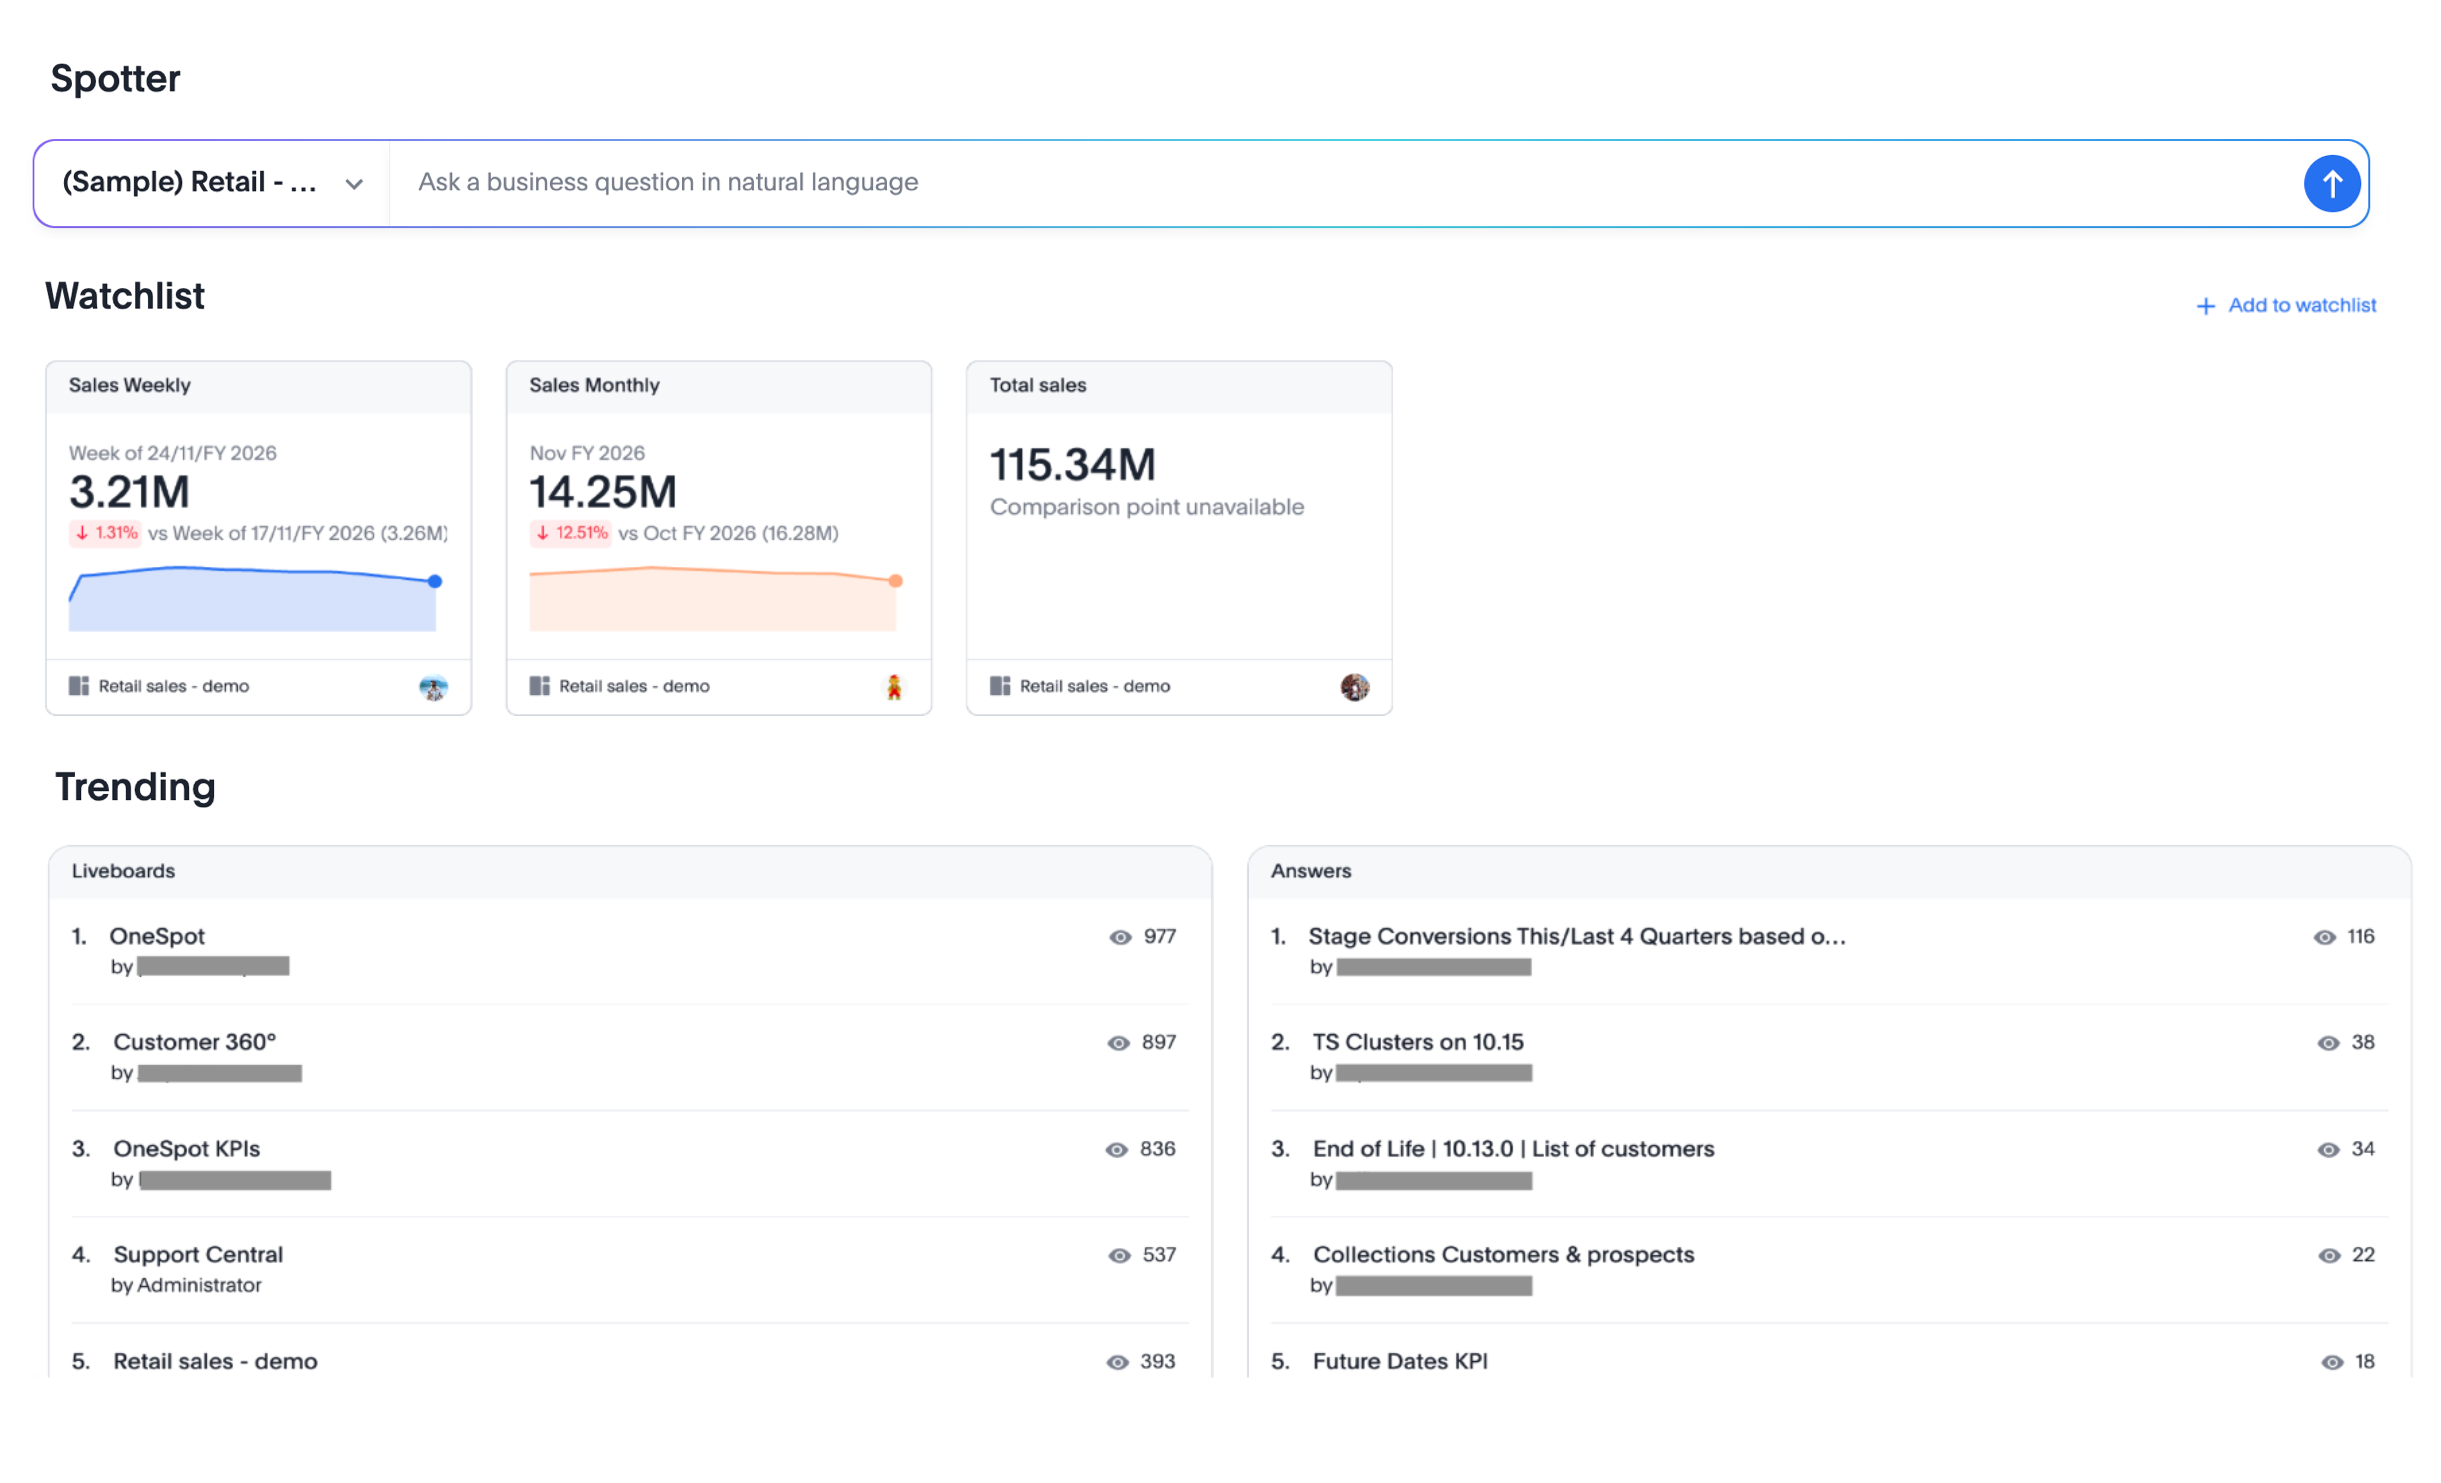Submit question with the blue arrow button
Screen dimensions: 2441x1483
(2331, 183)
